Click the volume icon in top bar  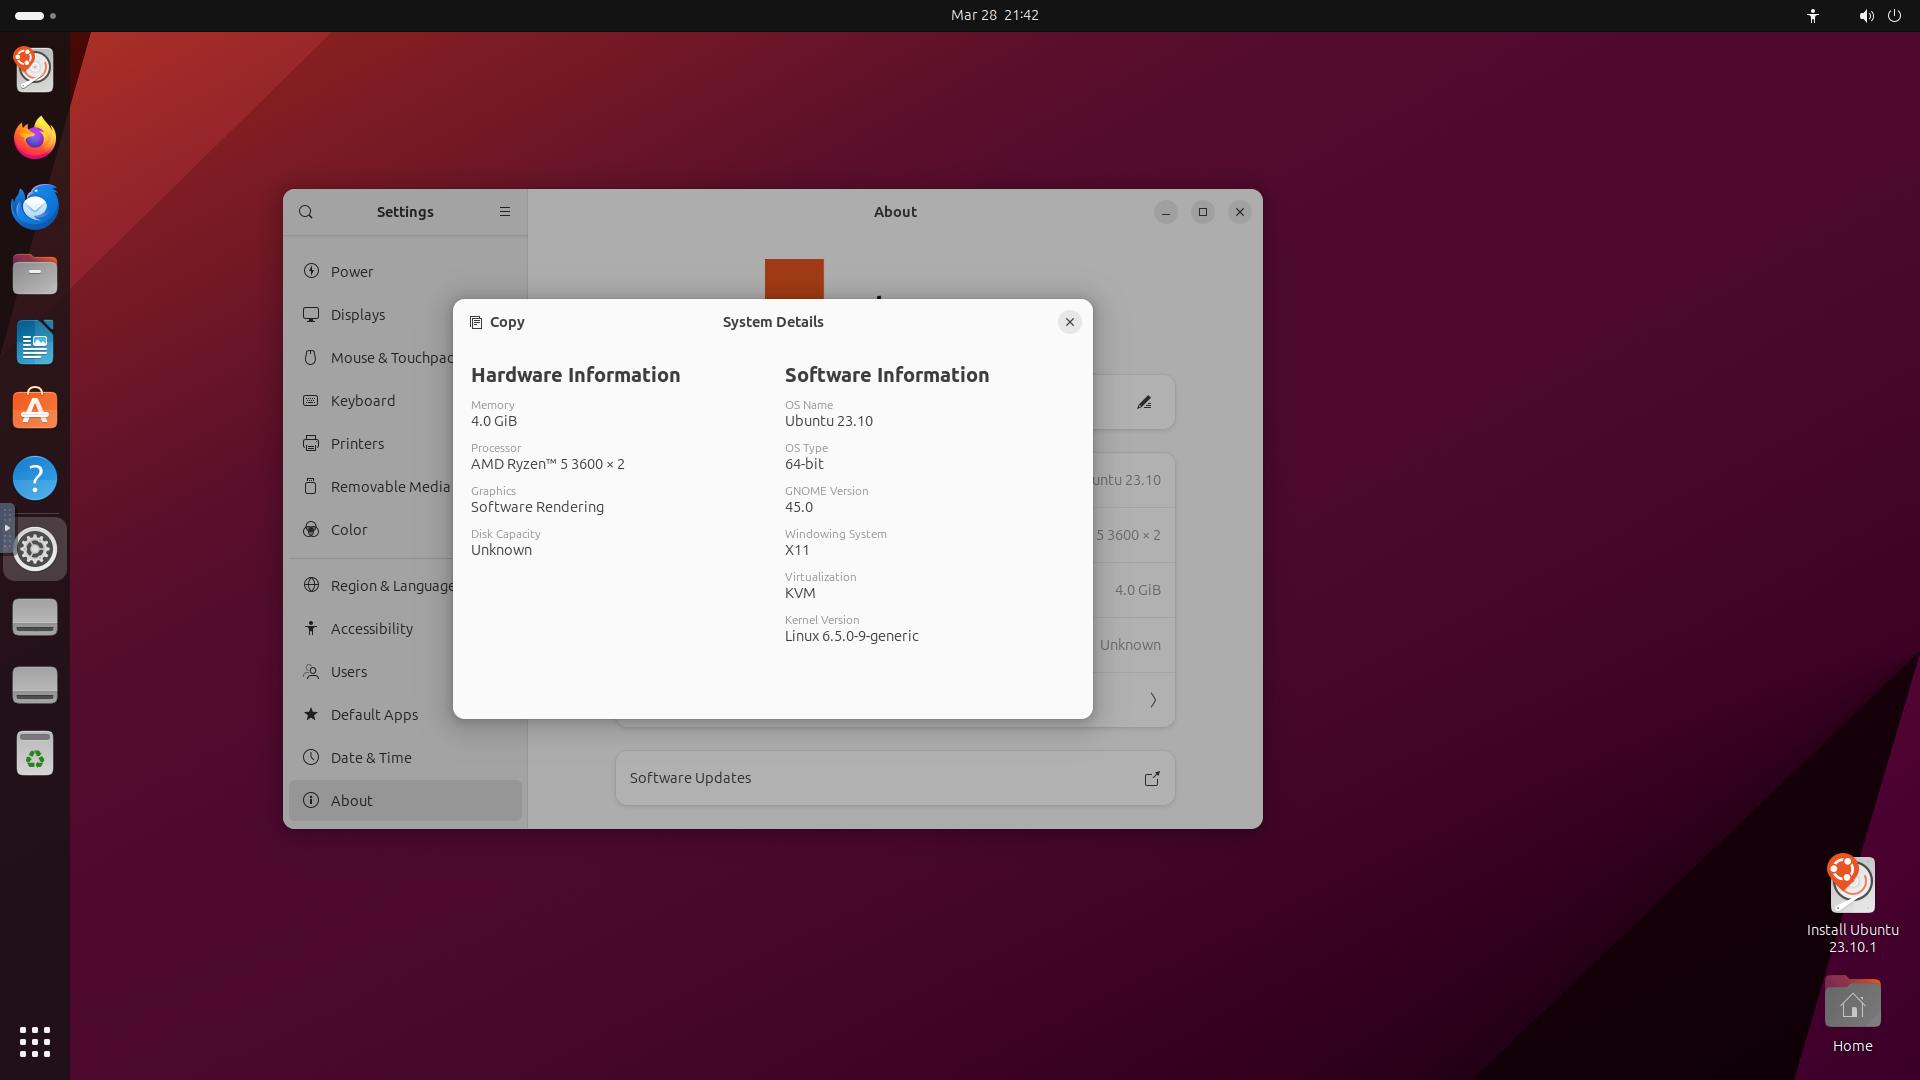point(1865,15)
